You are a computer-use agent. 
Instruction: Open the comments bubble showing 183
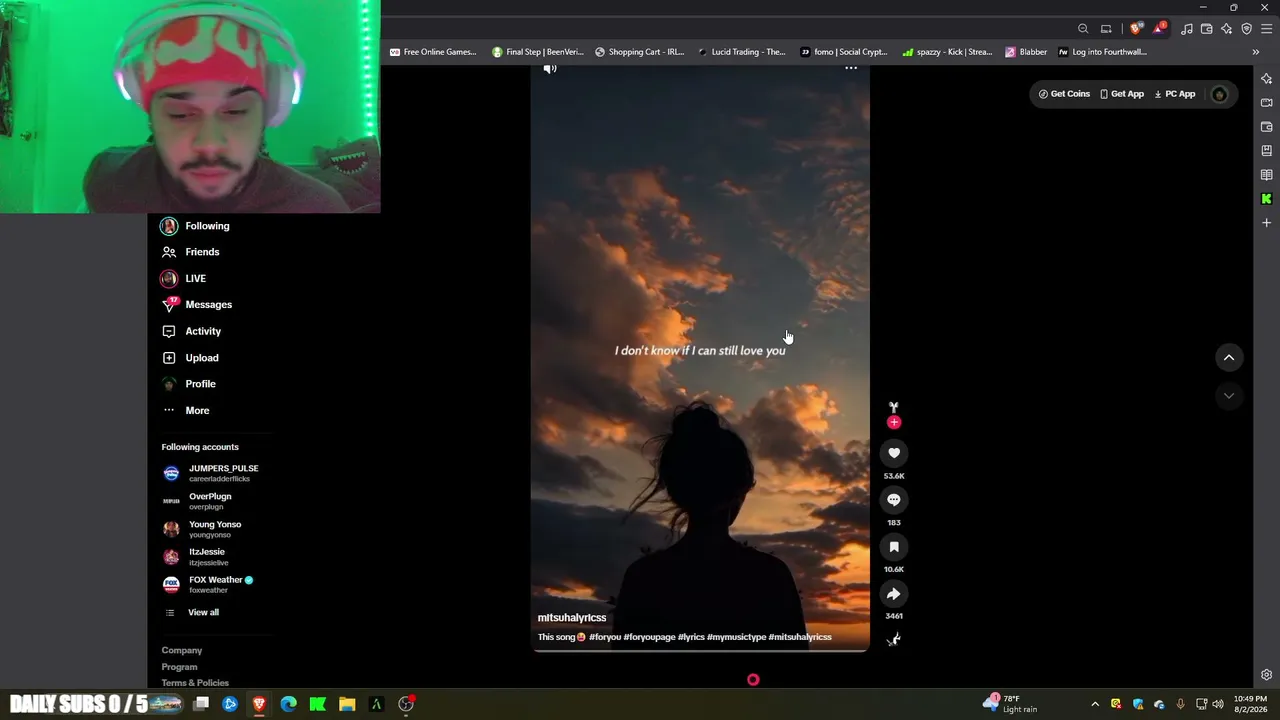(x=894, y=500)
